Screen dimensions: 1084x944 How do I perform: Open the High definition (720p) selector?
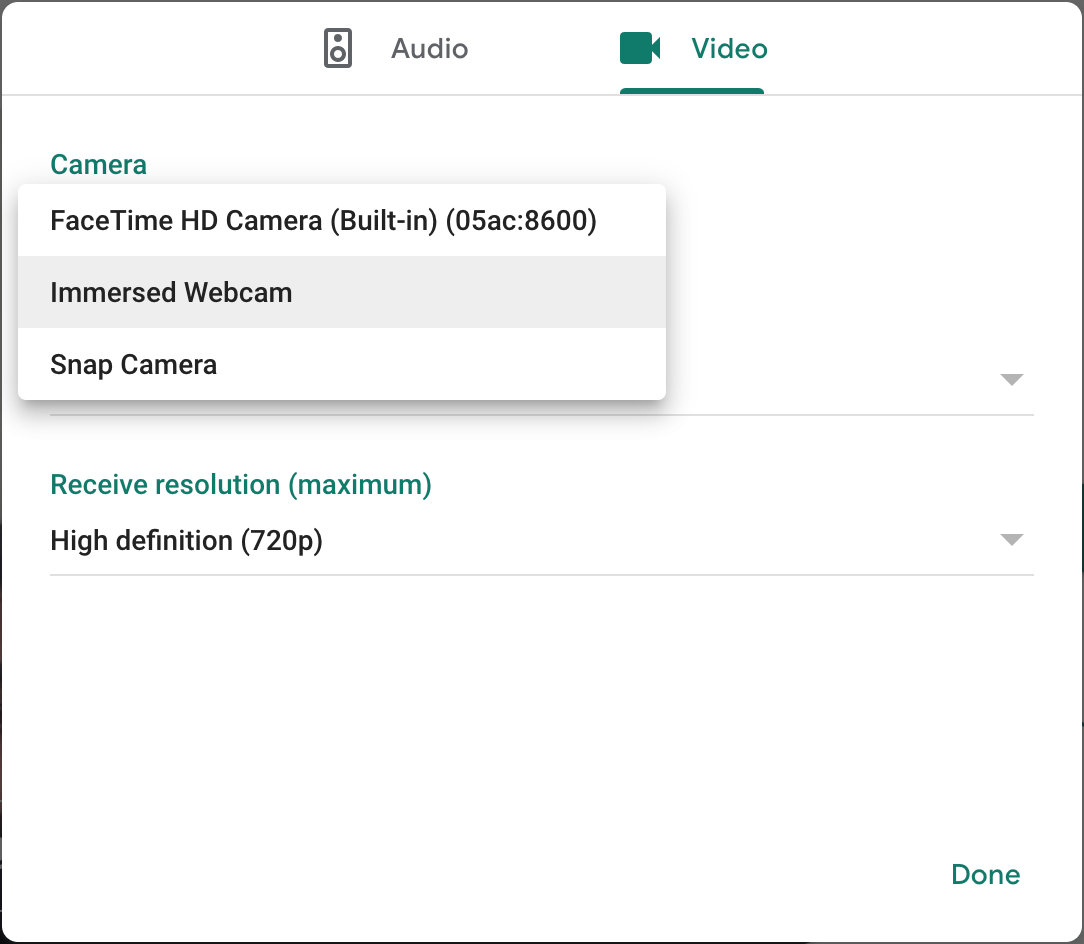(186, 541)
